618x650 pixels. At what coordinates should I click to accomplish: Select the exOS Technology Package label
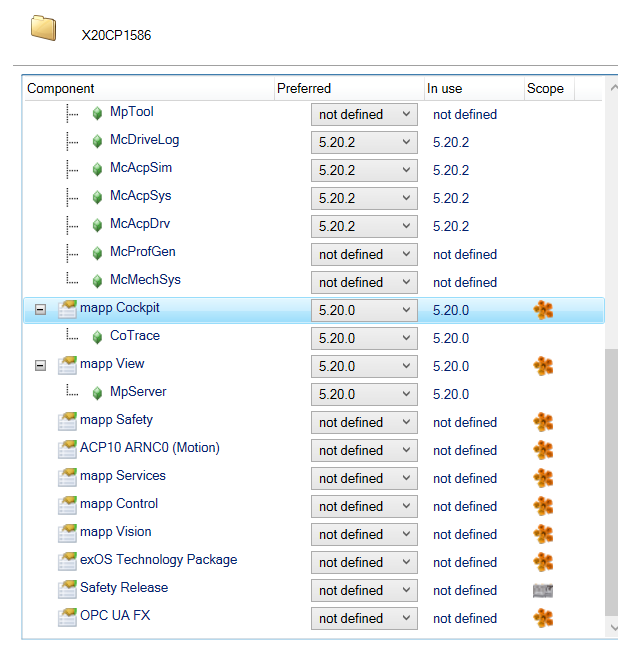pyautogui.click(x=158, y=559)
